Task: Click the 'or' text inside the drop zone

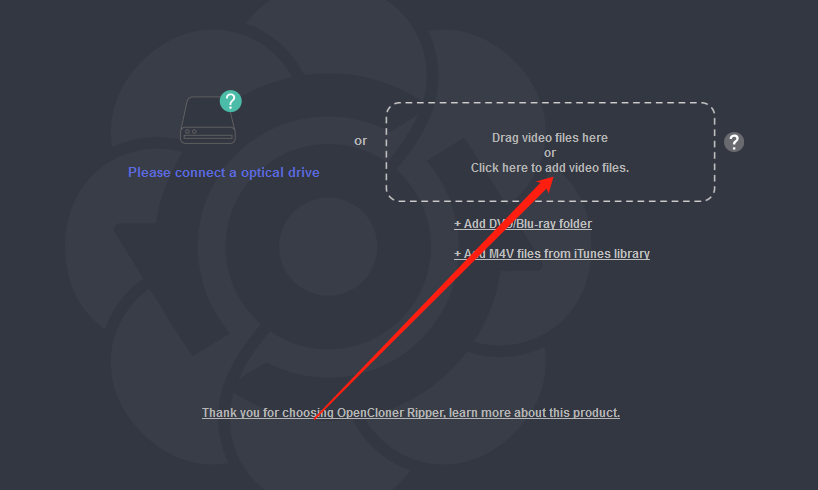Action: (x=550, y=153)
